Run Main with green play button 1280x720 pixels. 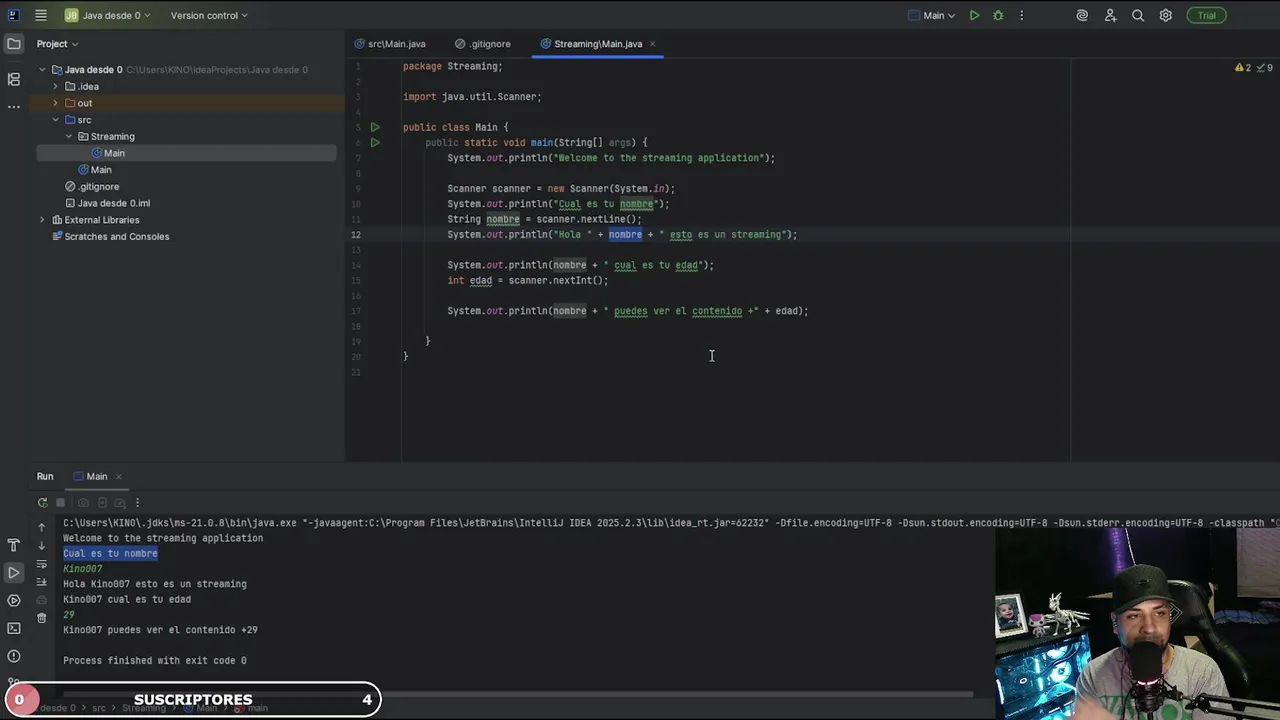click(x=974, y=15)
